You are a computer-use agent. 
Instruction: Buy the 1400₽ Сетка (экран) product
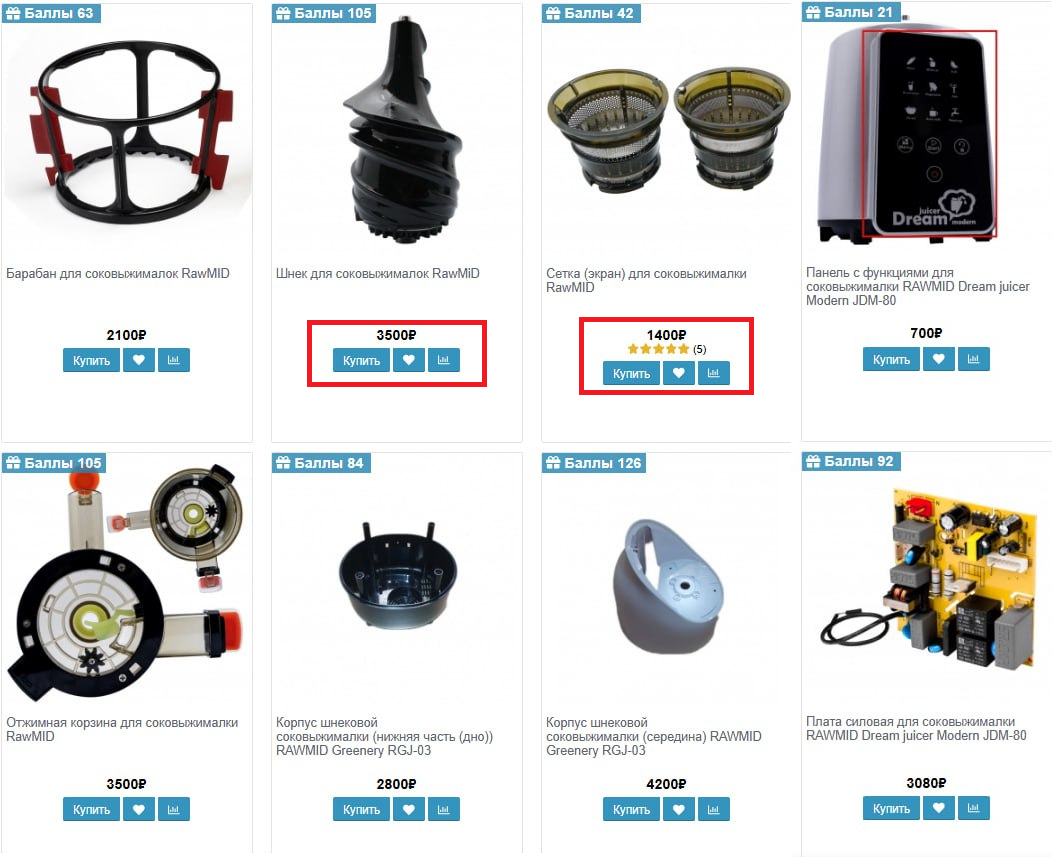click(631, 373)
